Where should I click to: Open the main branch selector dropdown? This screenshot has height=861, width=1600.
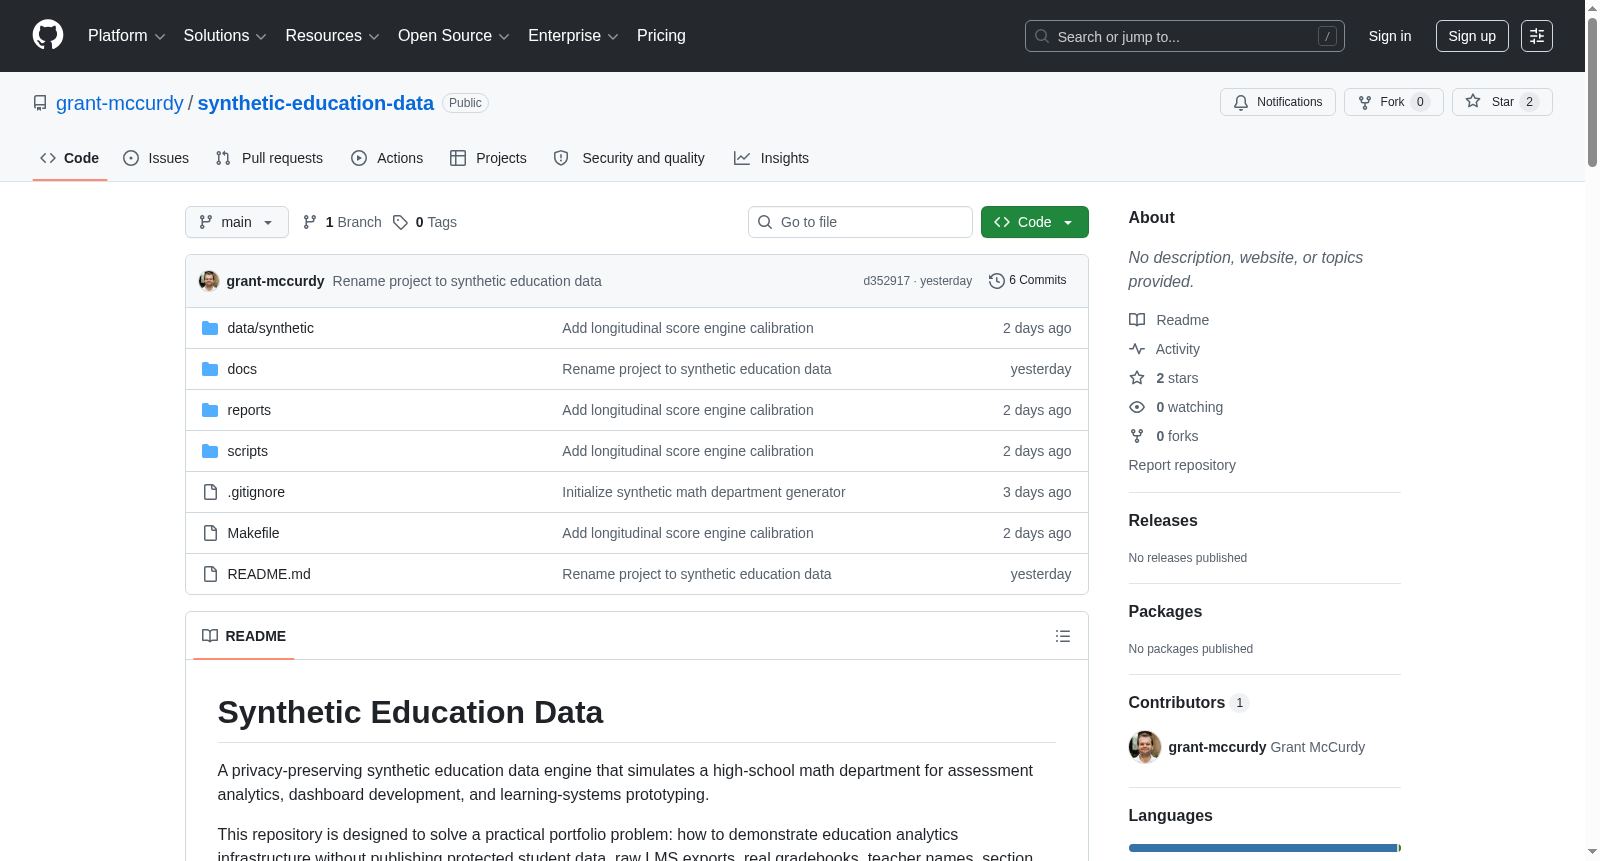[x=237, y=222]
